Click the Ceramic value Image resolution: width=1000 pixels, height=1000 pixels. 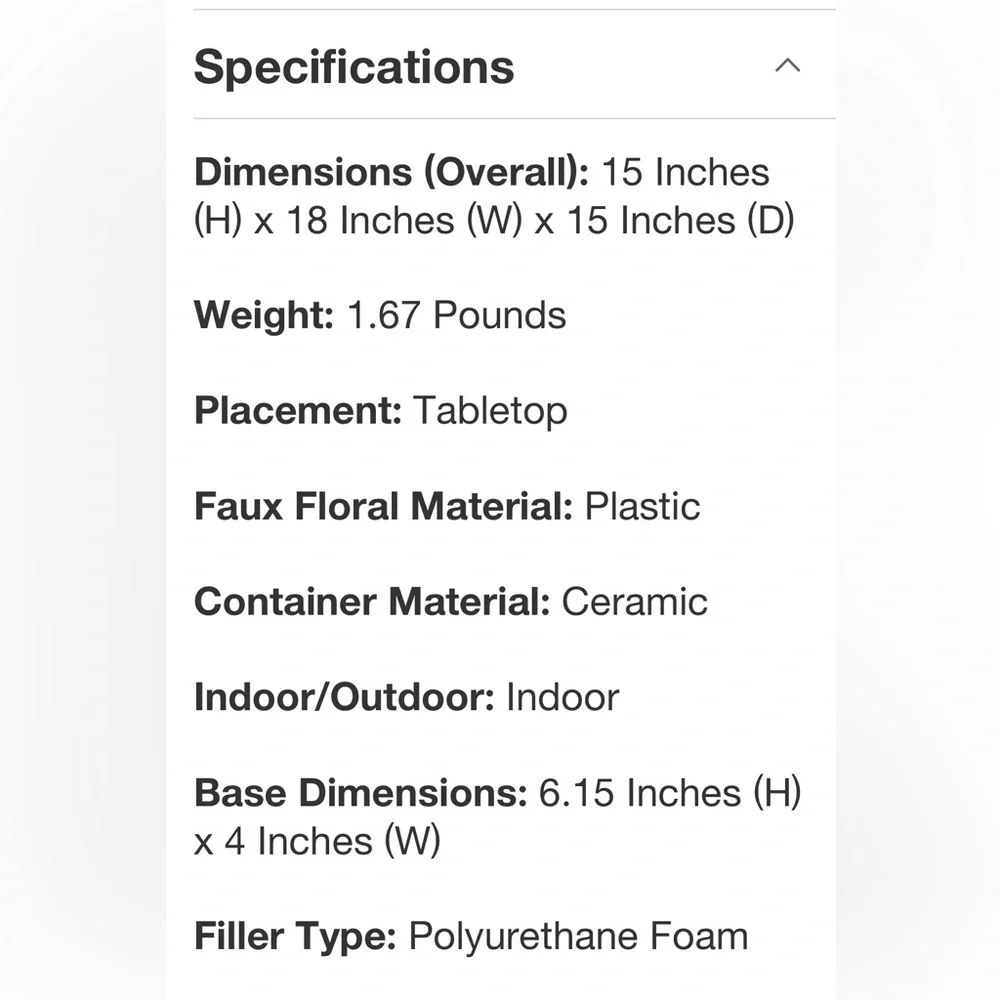635,602
